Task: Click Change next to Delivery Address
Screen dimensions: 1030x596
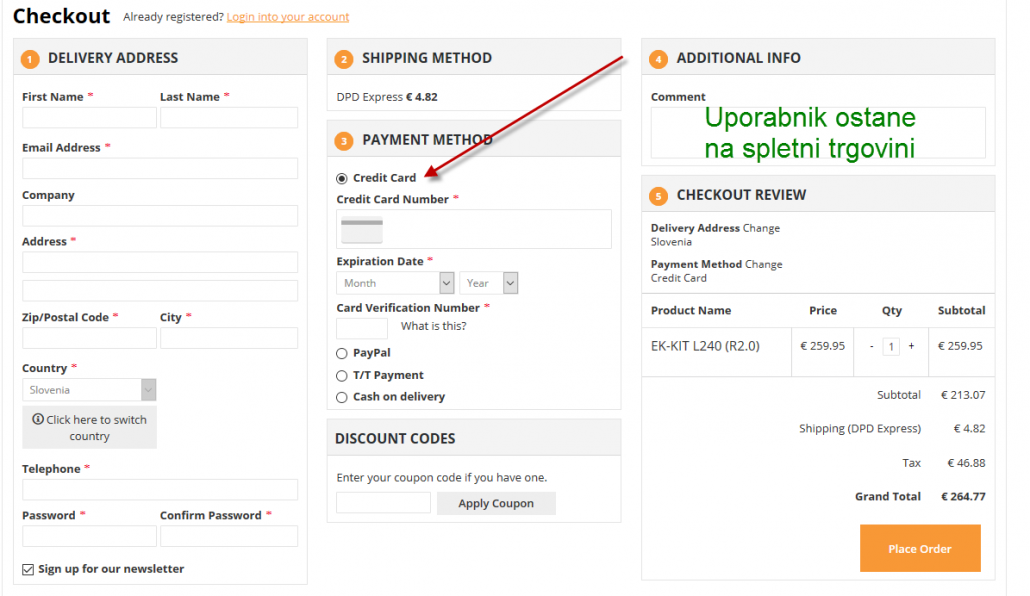Action: click(761, 228)
